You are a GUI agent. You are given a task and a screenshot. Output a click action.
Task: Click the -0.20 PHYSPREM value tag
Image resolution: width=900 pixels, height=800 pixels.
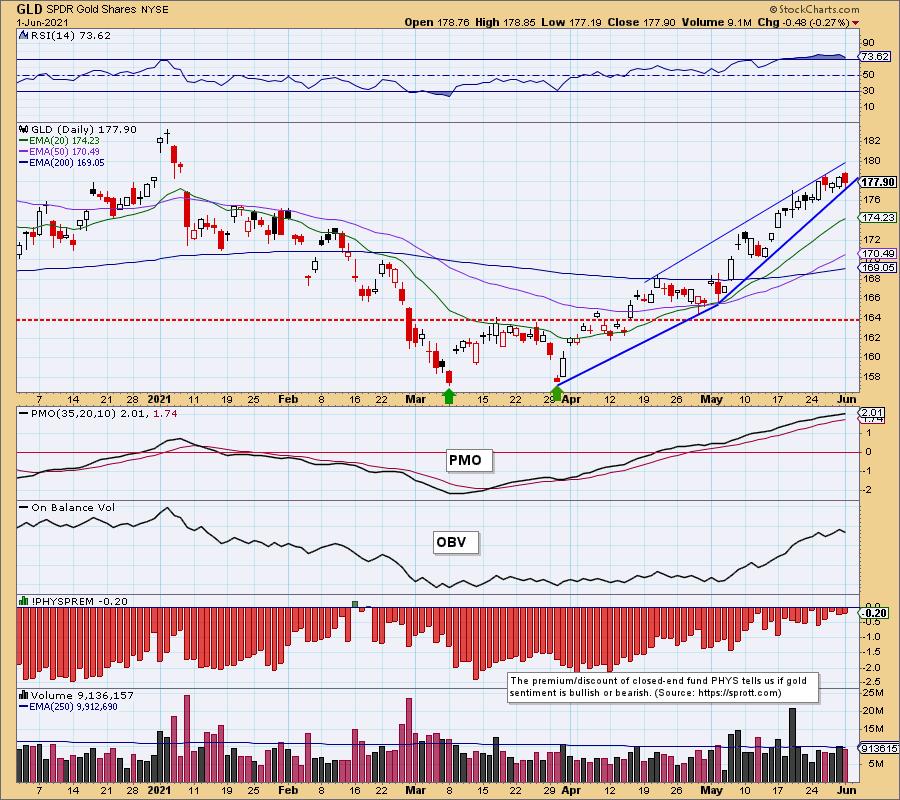tap(875, 613)
